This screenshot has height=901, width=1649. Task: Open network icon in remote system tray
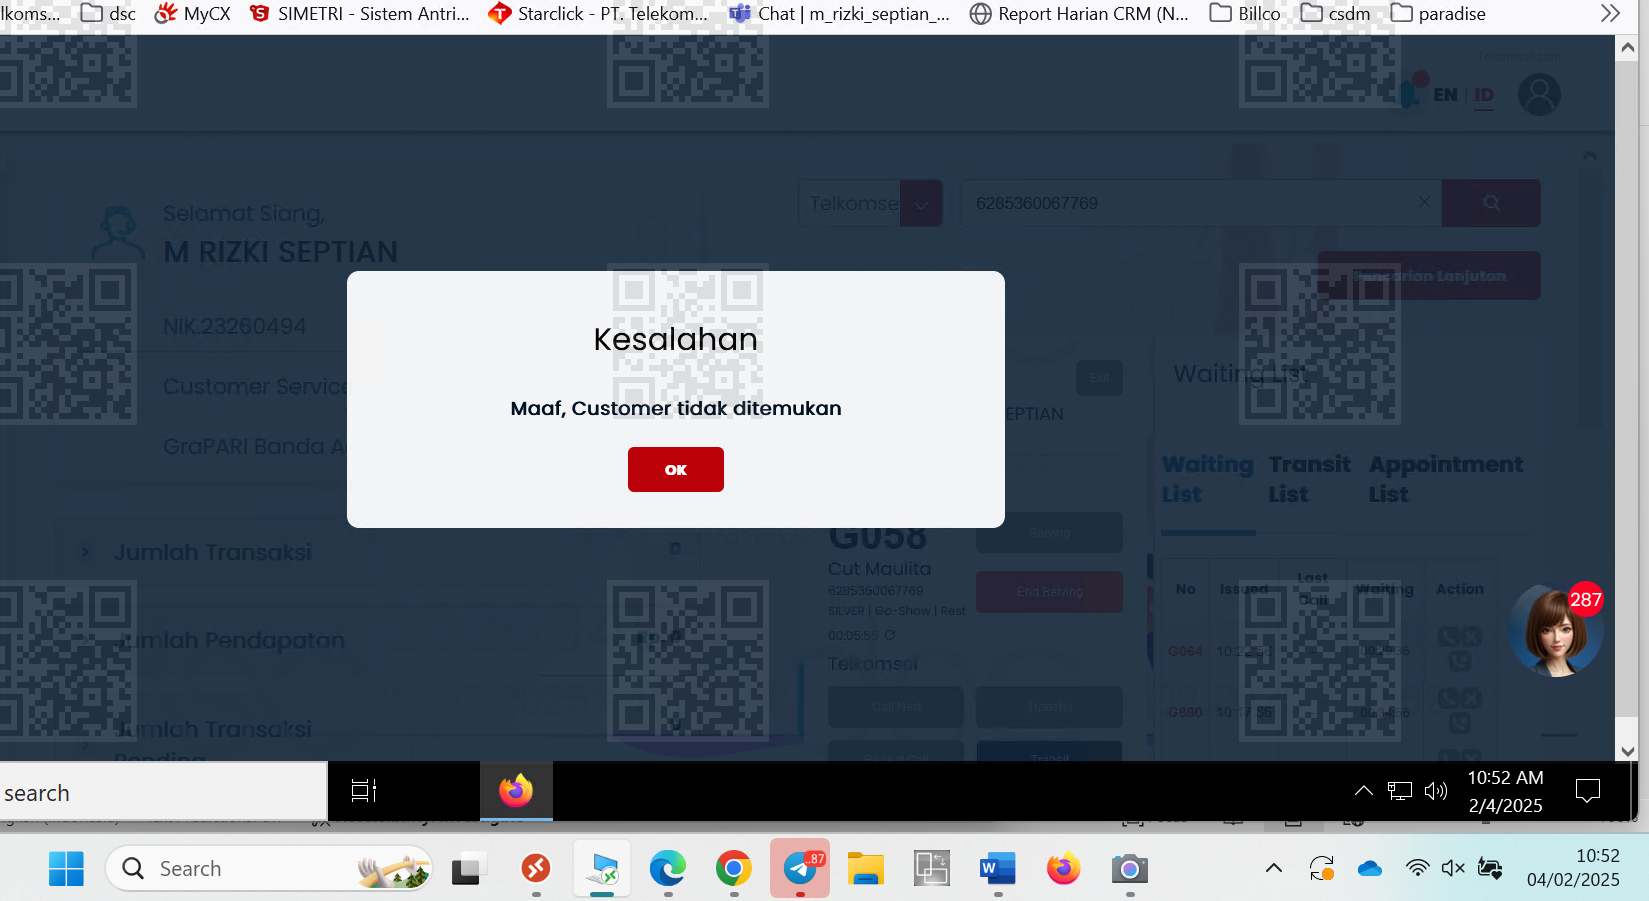click(x=1400, y=791)
